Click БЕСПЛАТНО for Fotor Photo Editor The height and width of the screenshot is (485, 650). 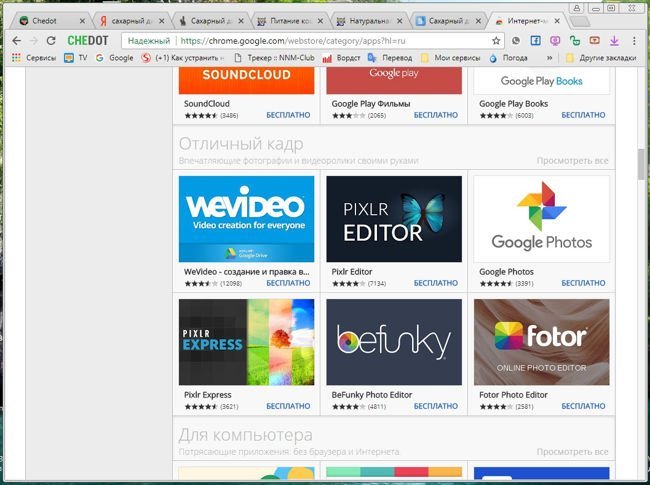click(x=583, y=406)
